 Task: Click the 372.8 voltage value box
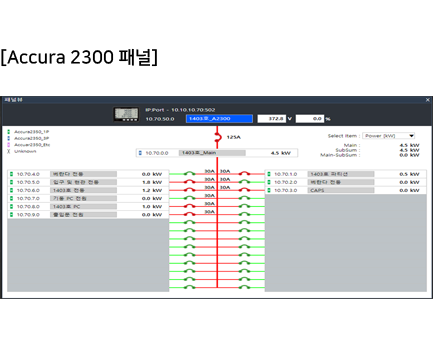point(271,119)
